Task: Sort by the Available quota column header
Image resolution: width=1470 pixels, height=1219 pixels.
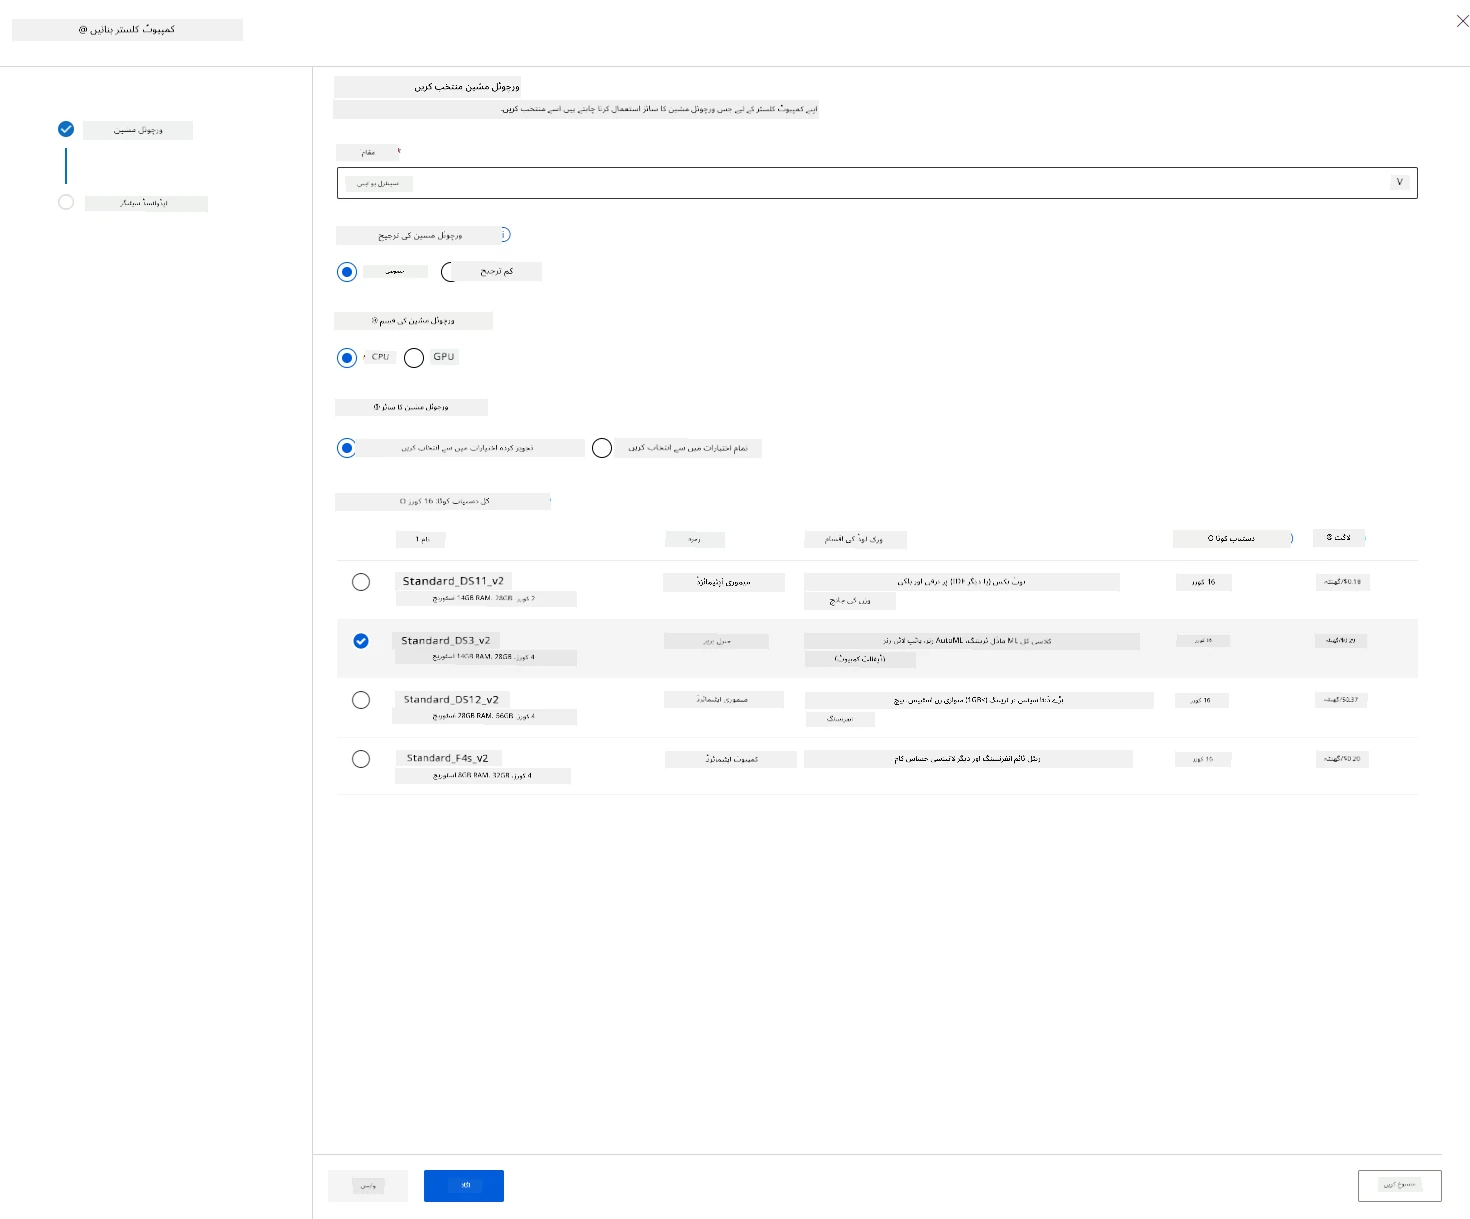Action: 1231,538
